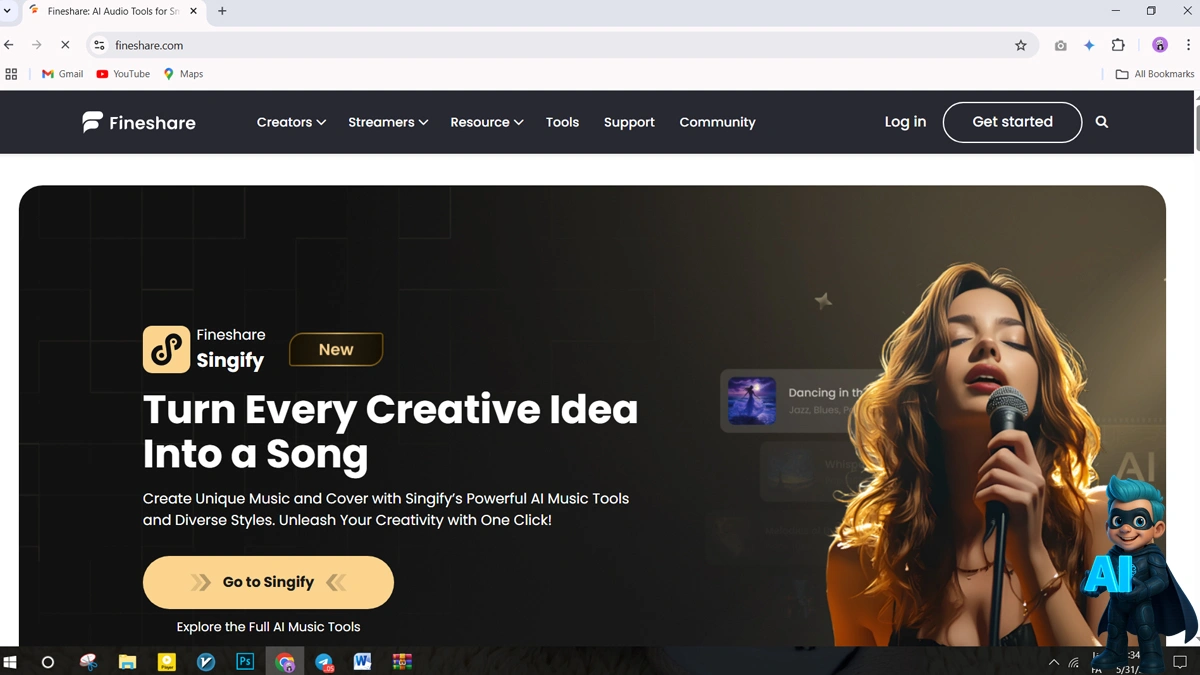Open the site search magnifier icon

(x=1102, y=122)
